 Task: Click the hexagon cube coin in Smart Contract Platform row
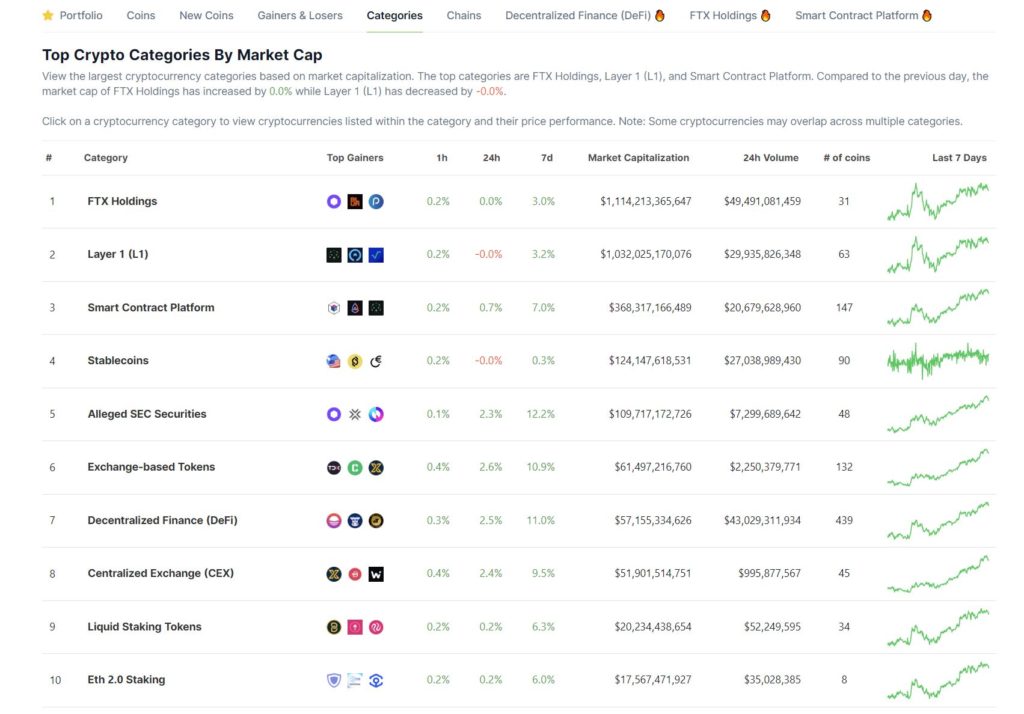pyautogui.click(x=334, y=308)
